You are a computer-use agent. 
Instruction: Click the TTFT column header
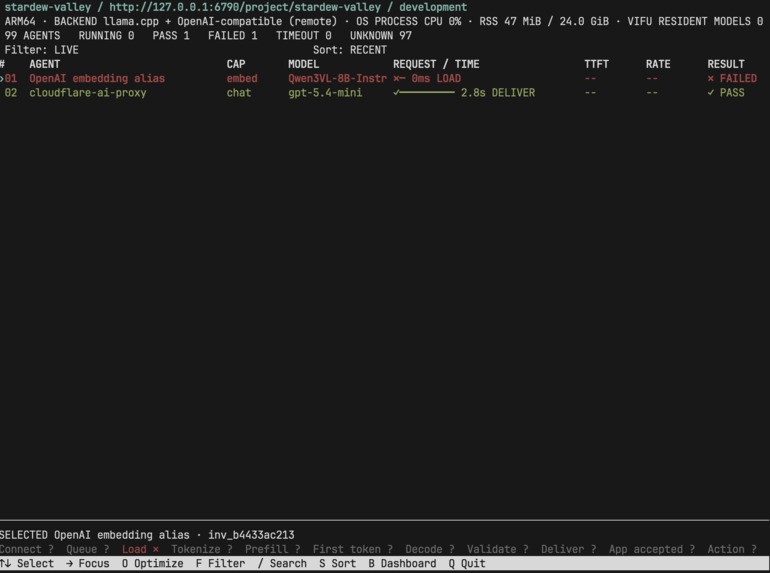(x=597, y=64)
